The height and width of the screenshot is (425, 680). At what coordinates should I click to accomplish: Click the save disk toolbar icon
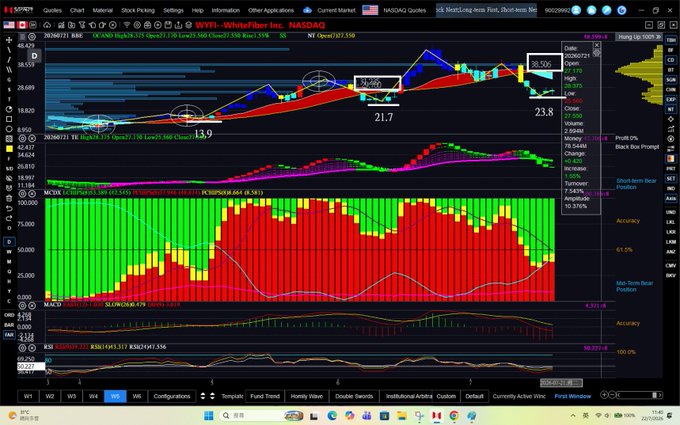click(168, 25)
